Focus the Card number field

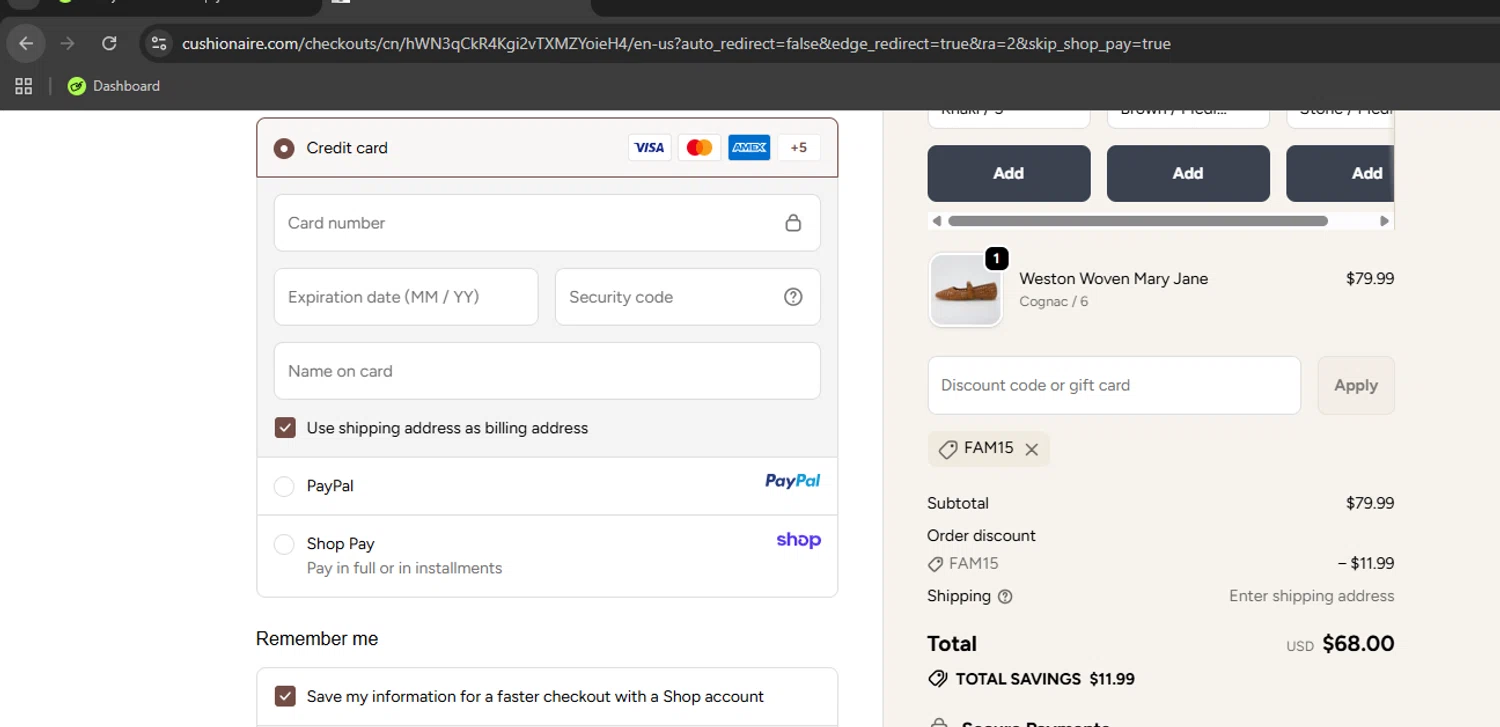click(547, 223)
